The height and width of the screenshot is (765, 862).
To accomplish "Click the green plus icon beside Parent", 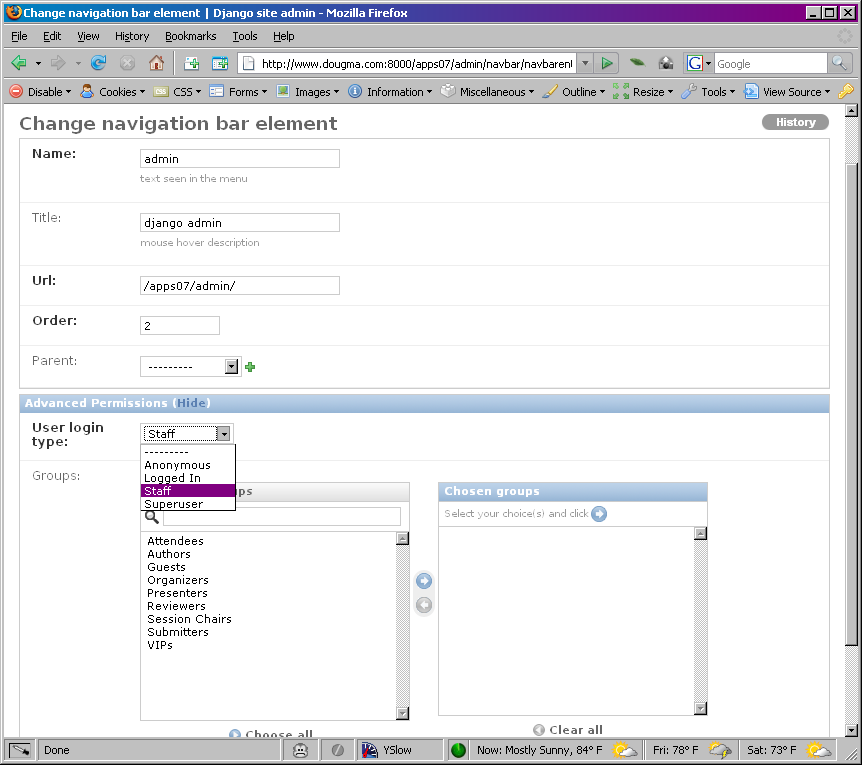I will coord(250,367).
